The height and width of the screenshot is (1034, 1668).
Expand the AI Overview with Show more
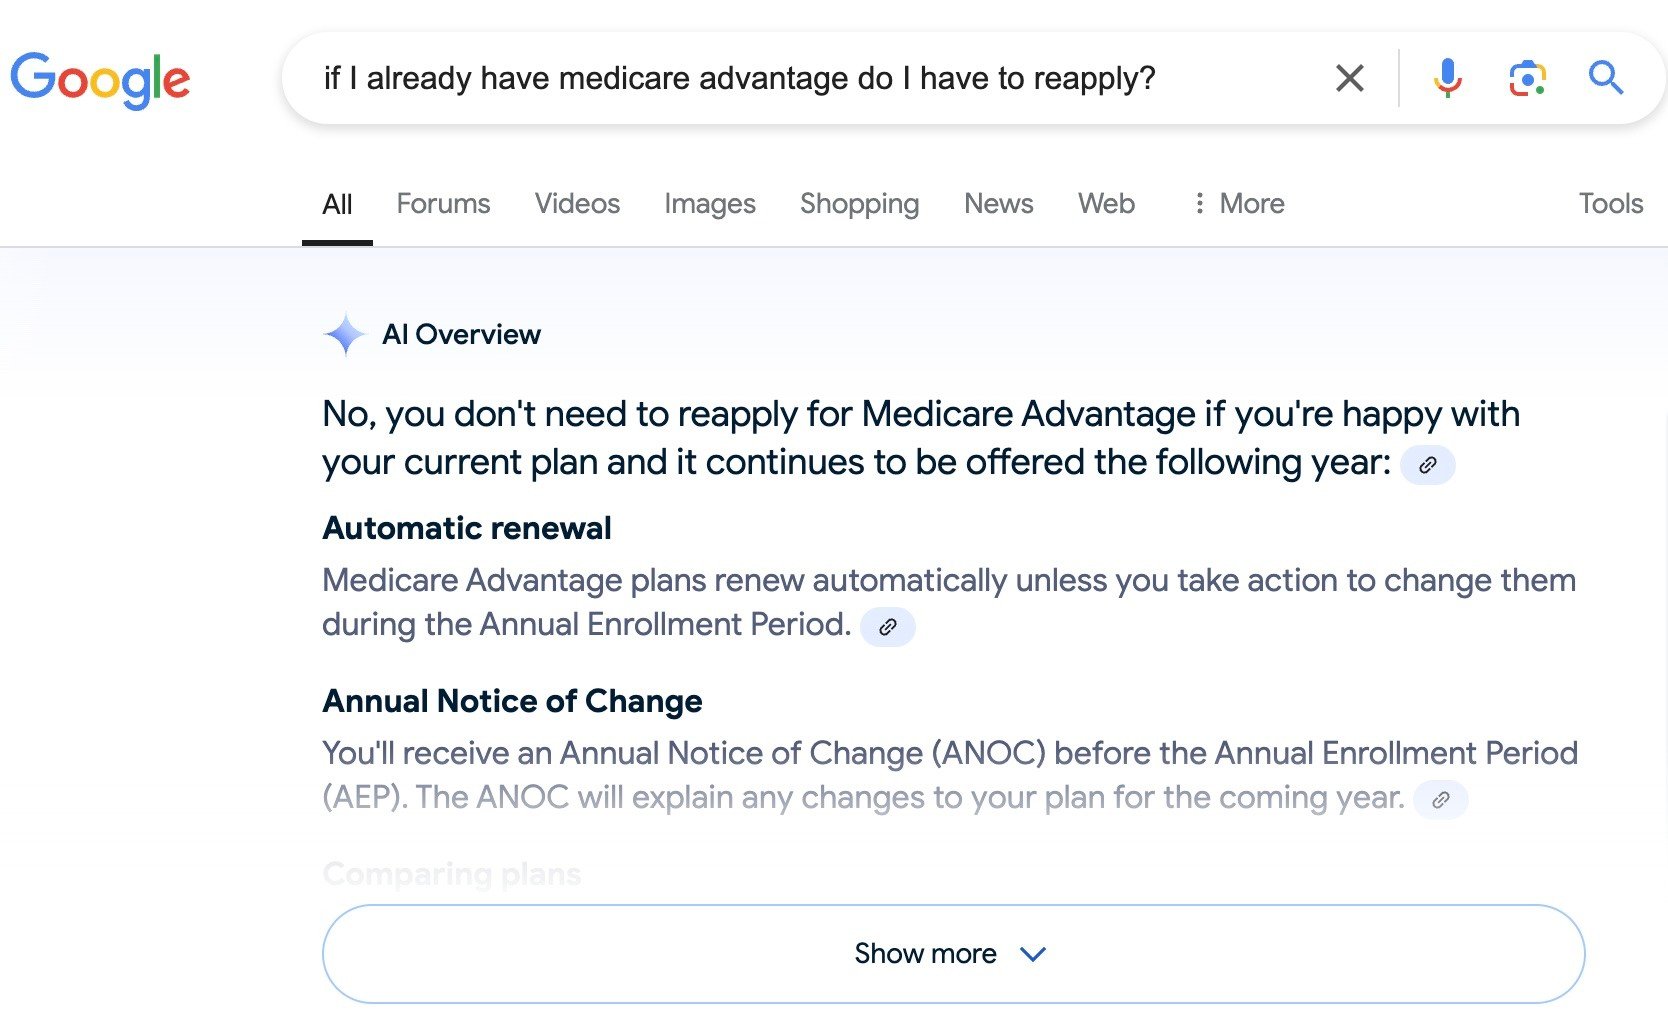click(925, 953)
